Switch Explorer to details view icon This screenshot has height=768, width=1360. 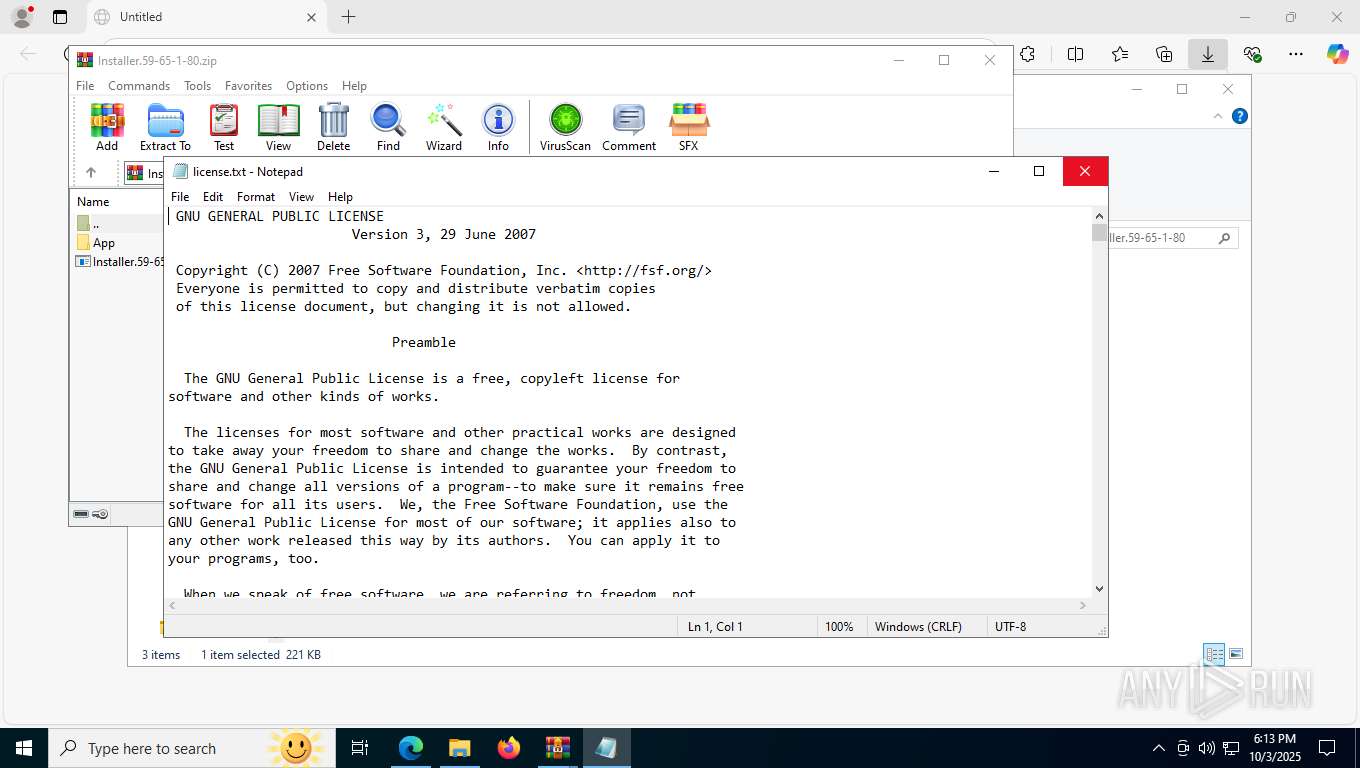(x=1214, y=655)
